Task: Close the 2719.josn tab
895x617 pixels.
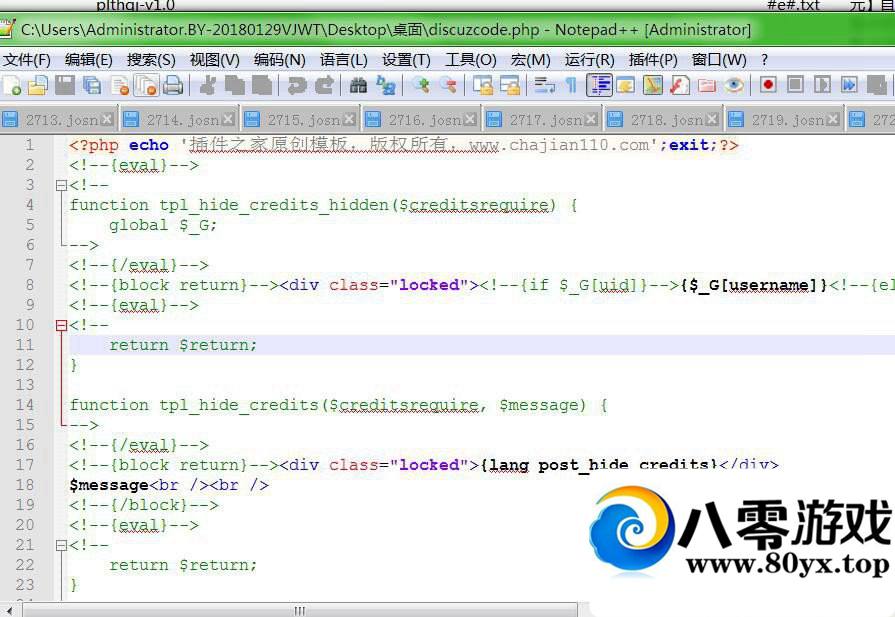Action: pyautogui.click(x=833, y=119)
